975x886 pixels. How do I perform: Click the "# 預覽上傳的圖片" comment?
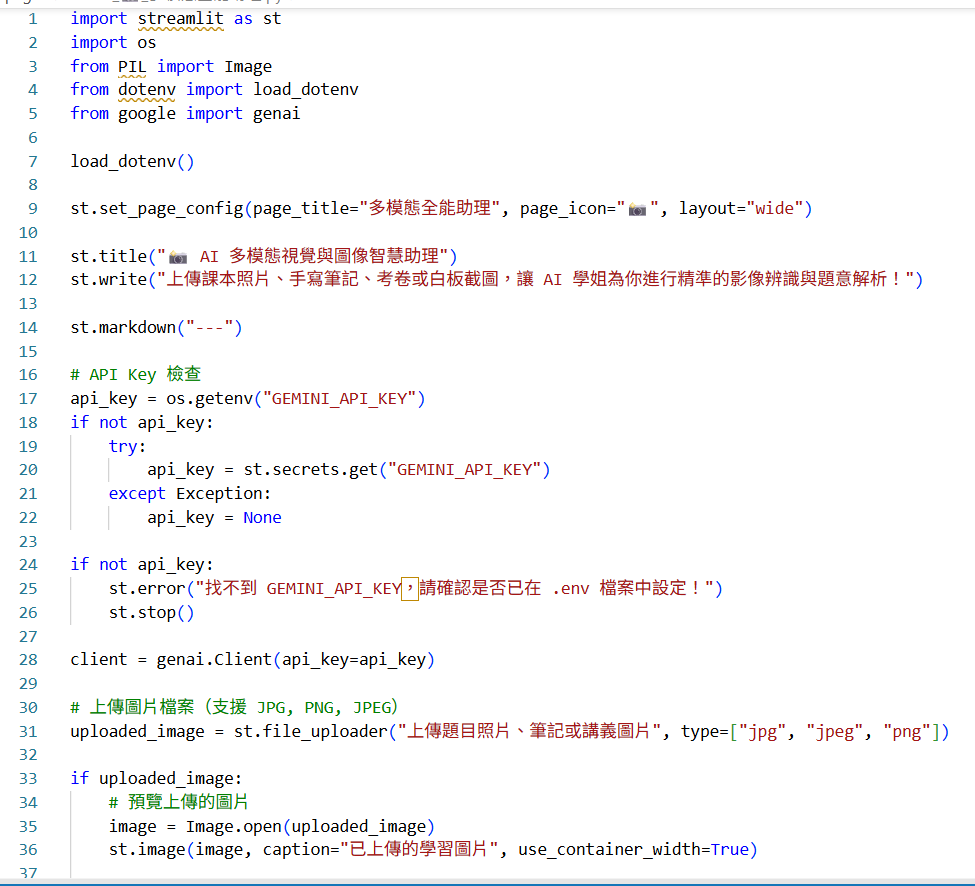click(178, 802)
